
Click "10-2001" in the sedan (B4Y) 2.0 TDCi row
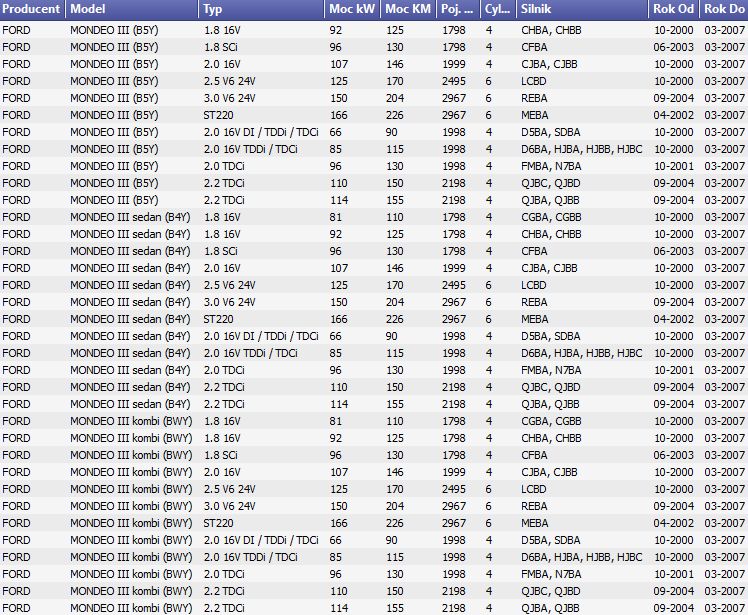(673, 370)
